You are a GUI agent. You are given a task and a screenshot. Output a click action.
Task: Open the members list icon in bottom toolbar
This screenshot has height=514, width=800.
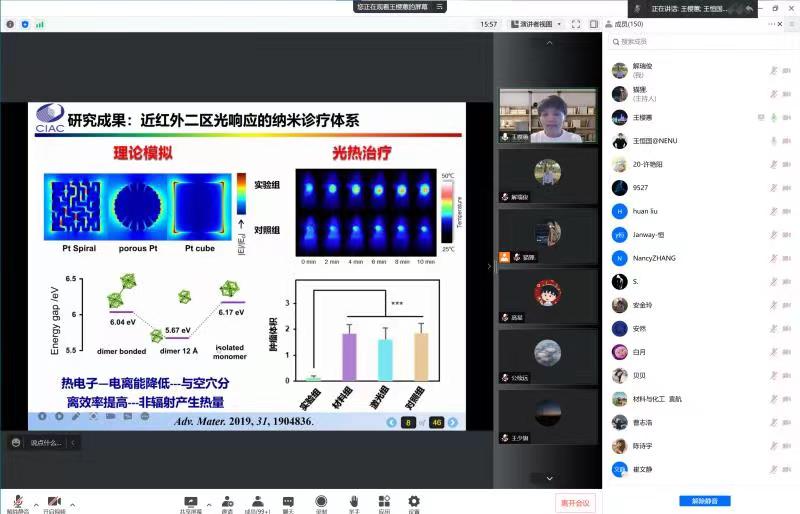[258, 501]
